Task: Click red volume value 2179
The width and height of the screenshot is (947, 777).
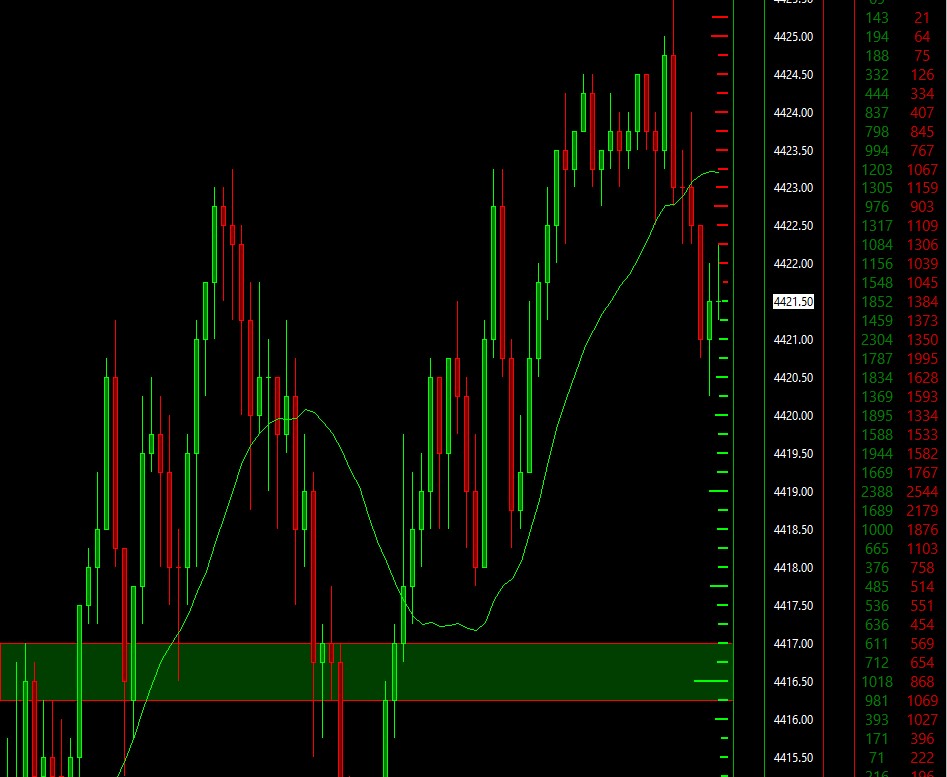Action: coord(922,511)
